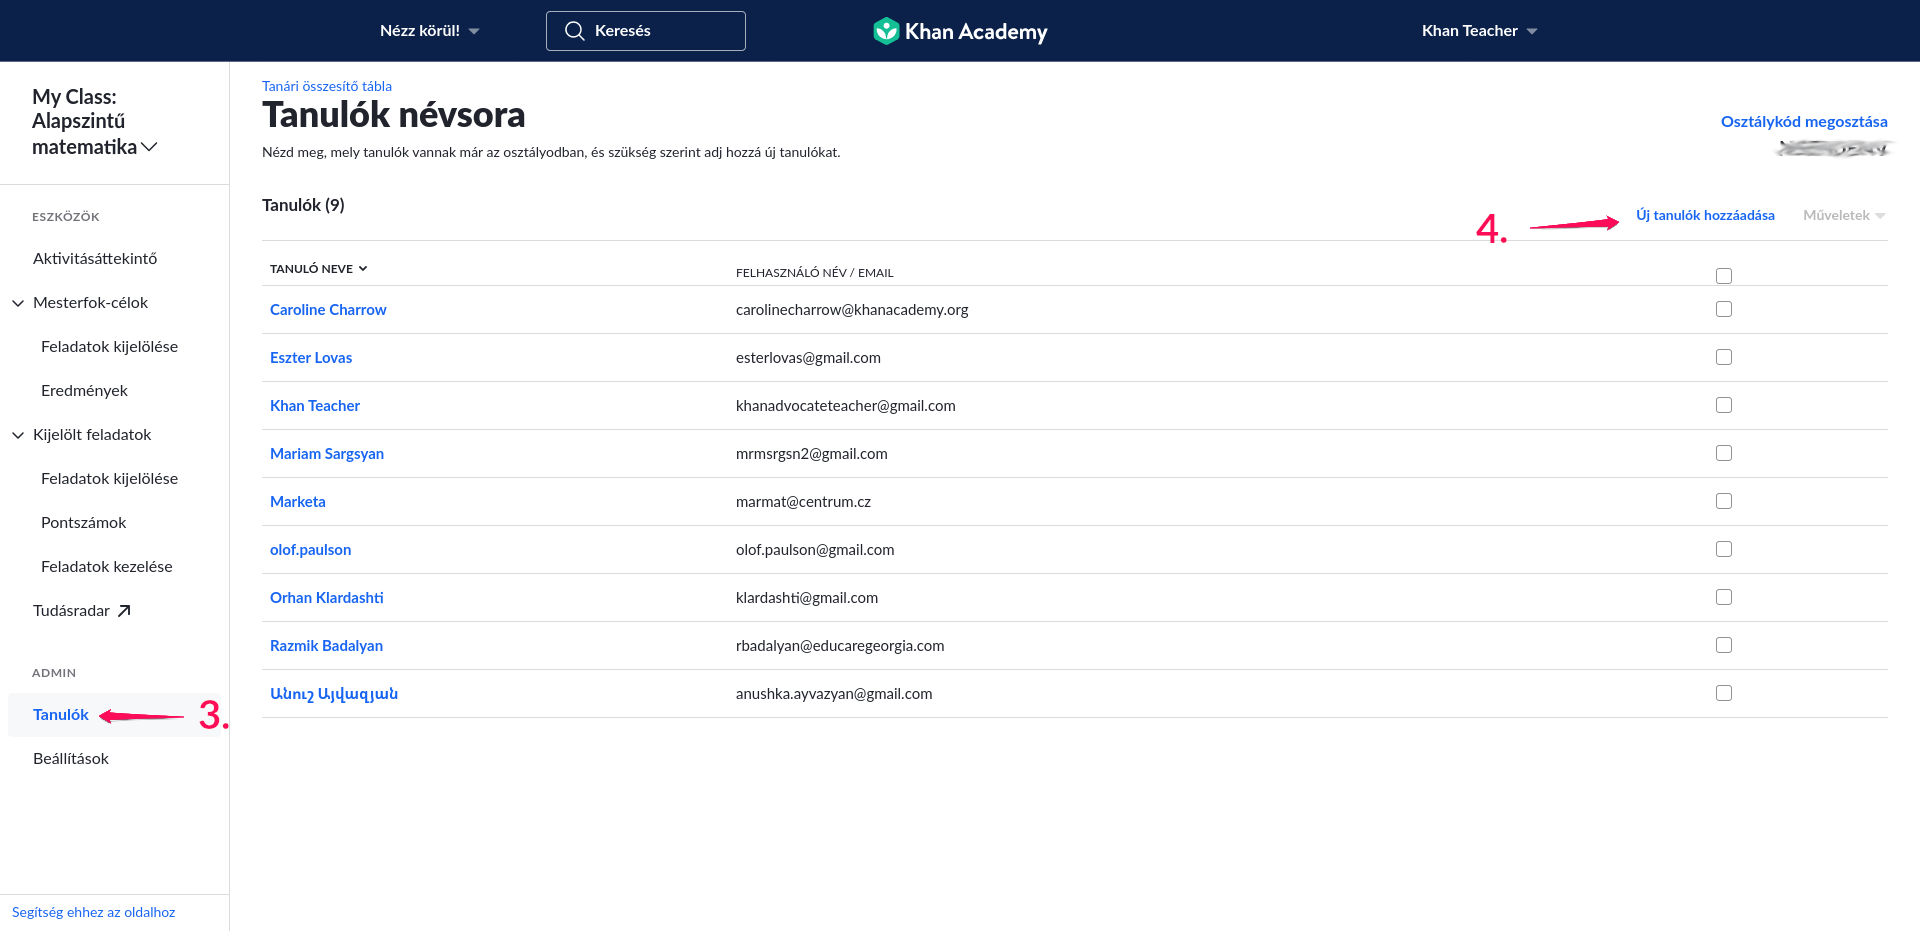The width and height of the screenshot is (1920, 931).
Task: Go to Tanári összesítő tábla breadcrumb
Action: [327, 86]
